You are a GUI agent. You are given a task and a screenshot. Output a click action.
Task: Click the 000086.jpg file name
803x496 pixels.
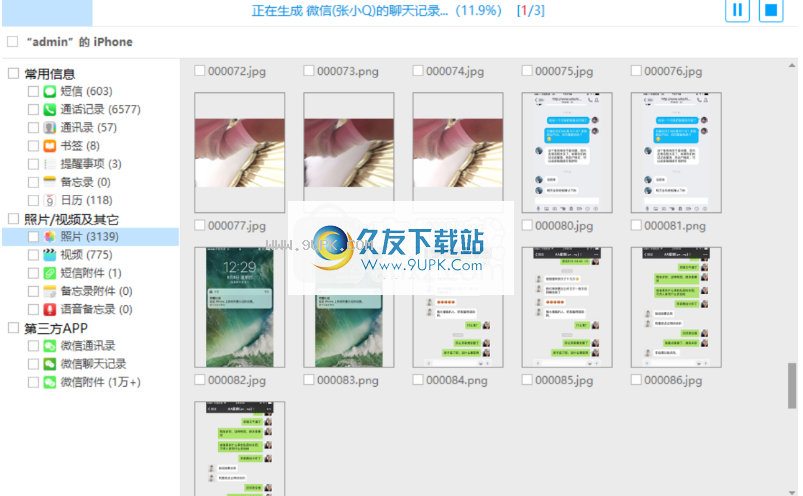[673, 380]
